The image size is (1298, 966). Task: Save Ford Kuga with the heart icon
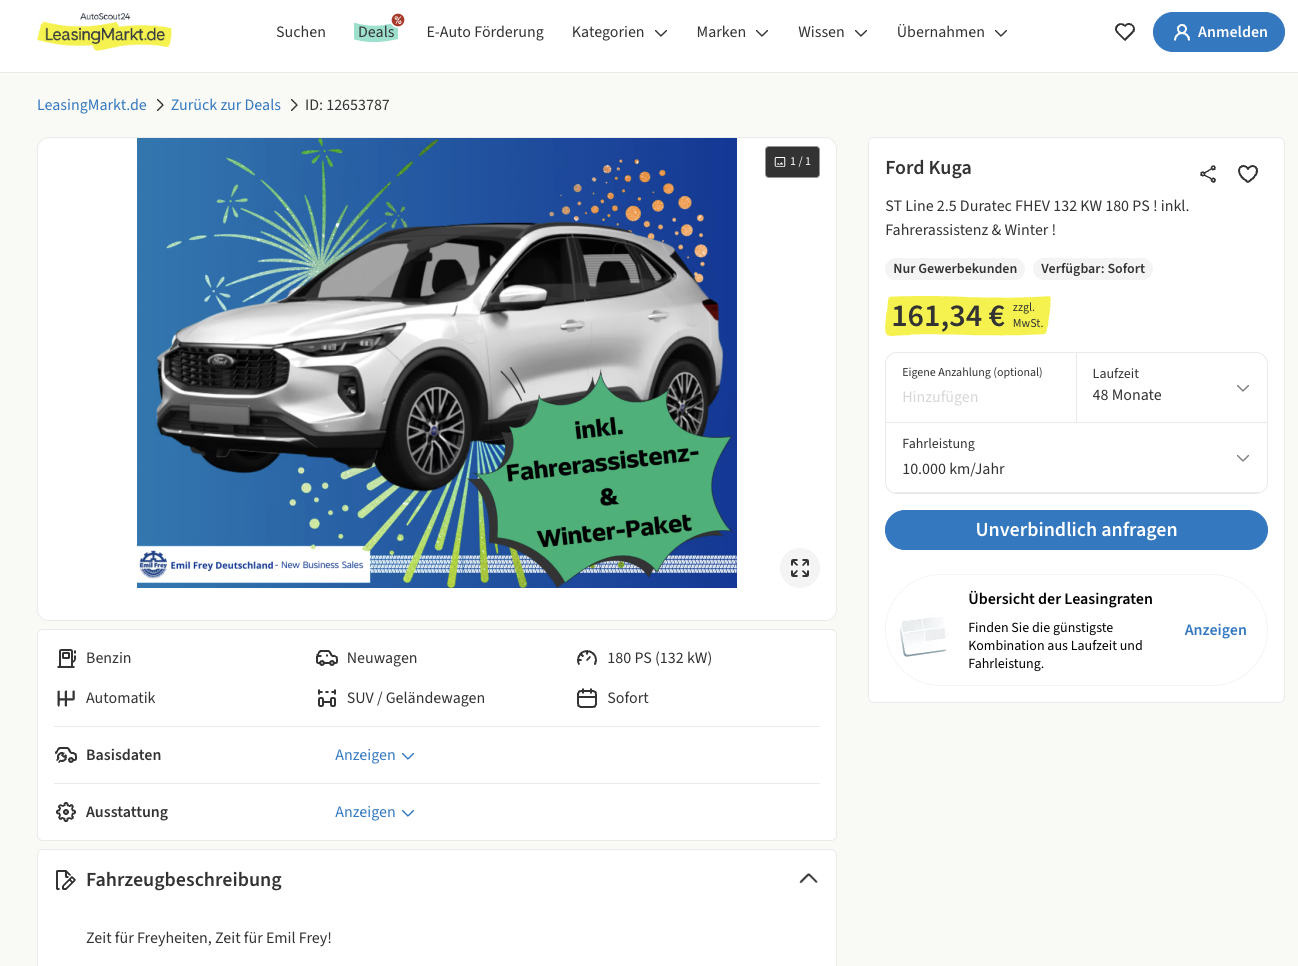(x=1248, y=174)
